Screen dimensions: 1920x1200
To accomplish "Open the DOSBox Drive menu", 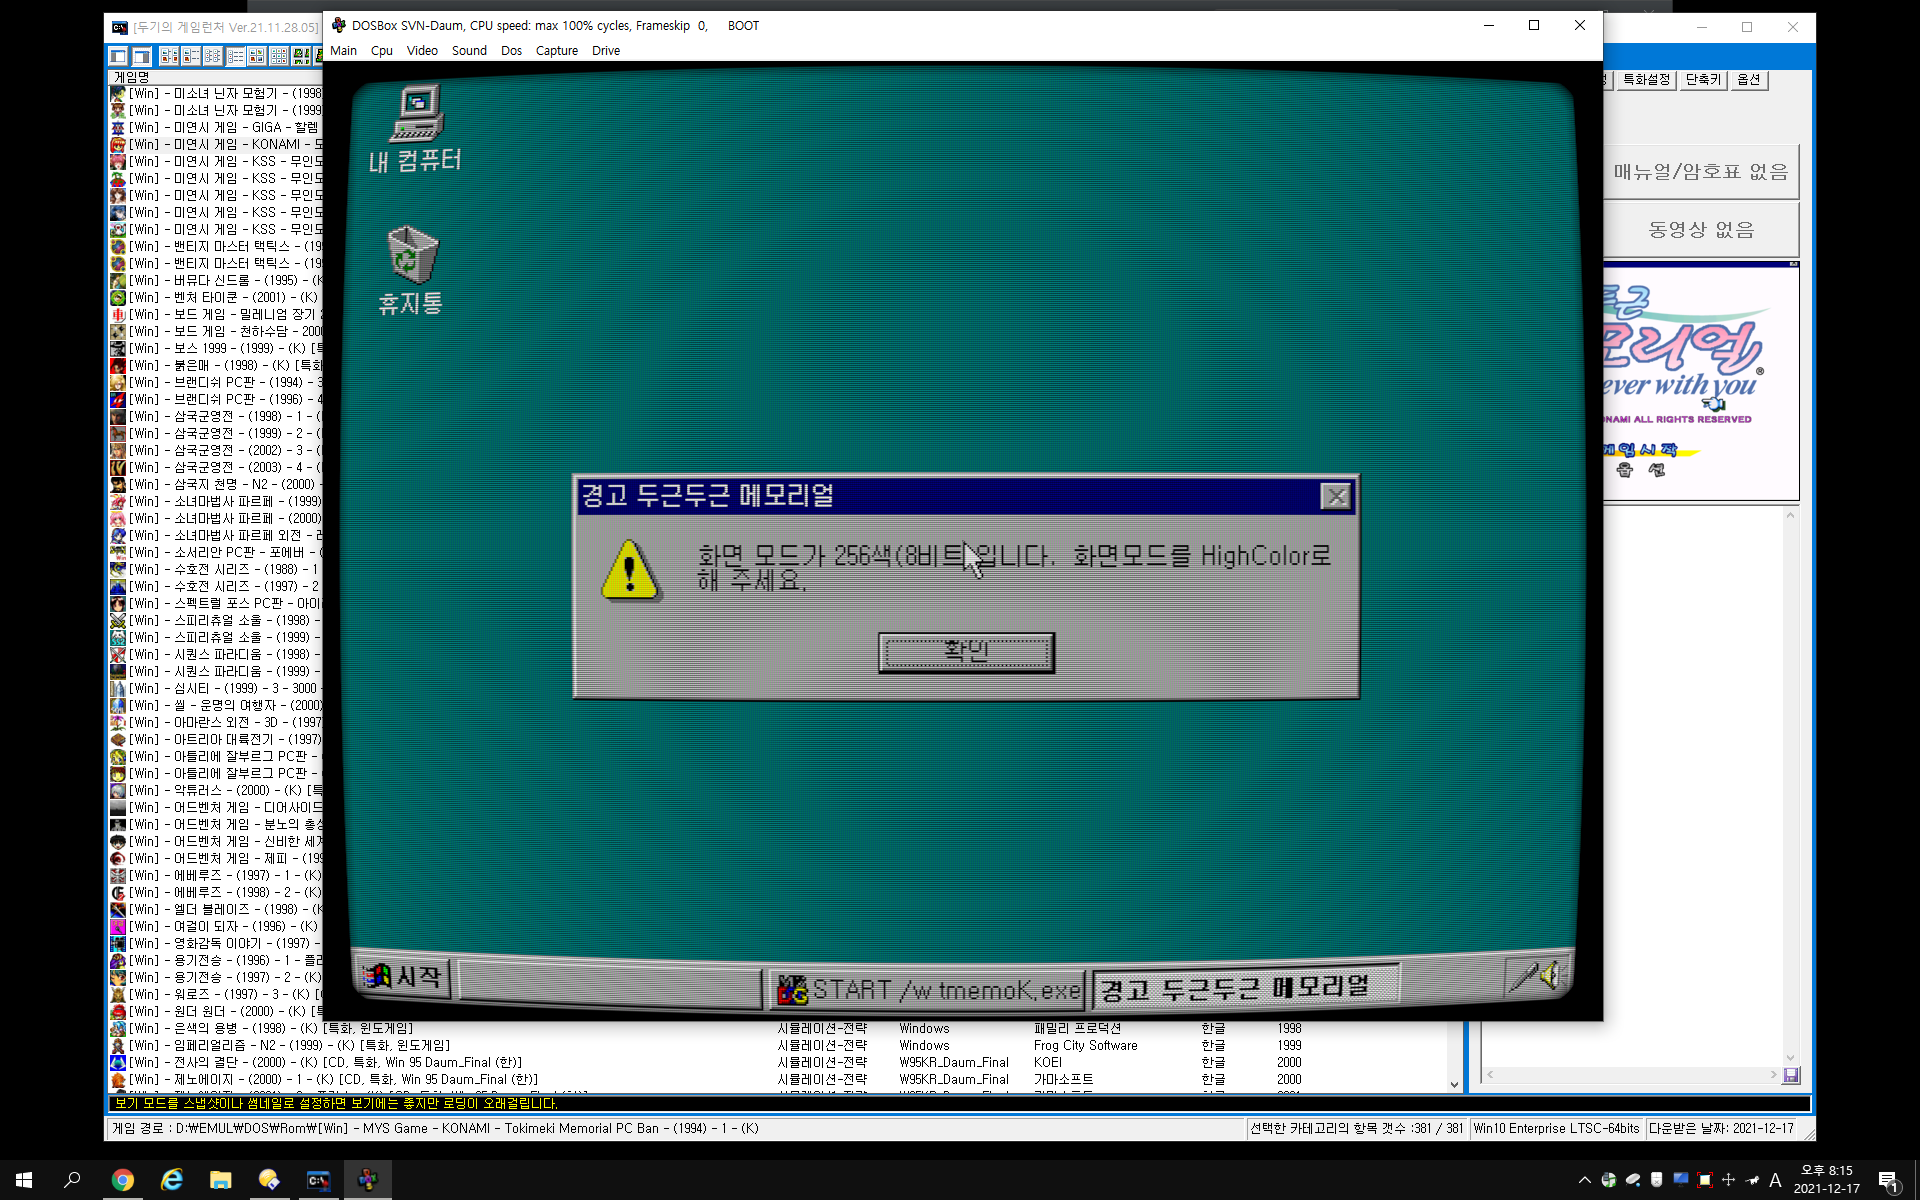I will tap(605, 51).
